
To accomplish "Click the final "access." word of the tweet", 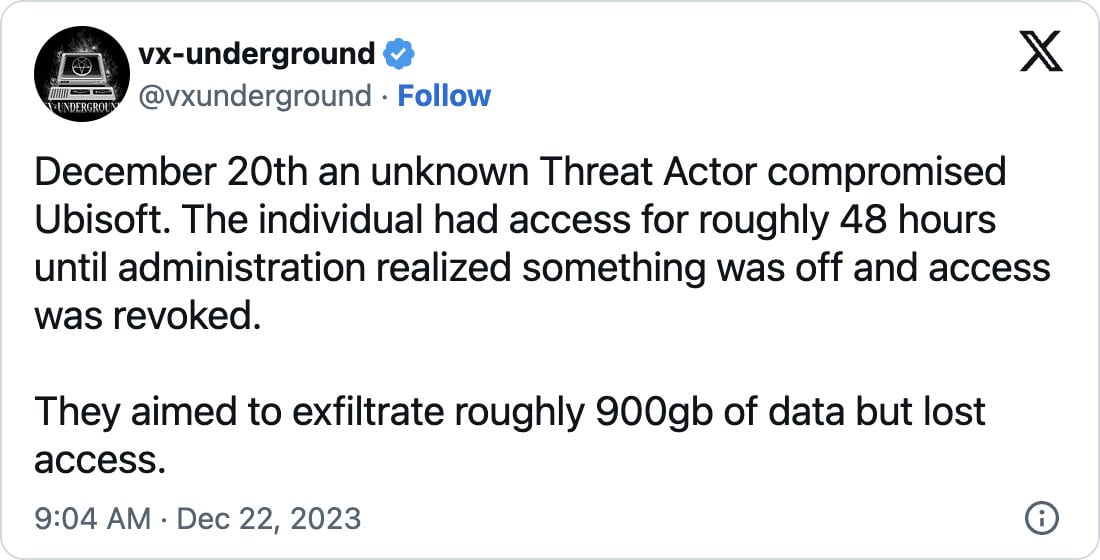I will tap(98, 460).
